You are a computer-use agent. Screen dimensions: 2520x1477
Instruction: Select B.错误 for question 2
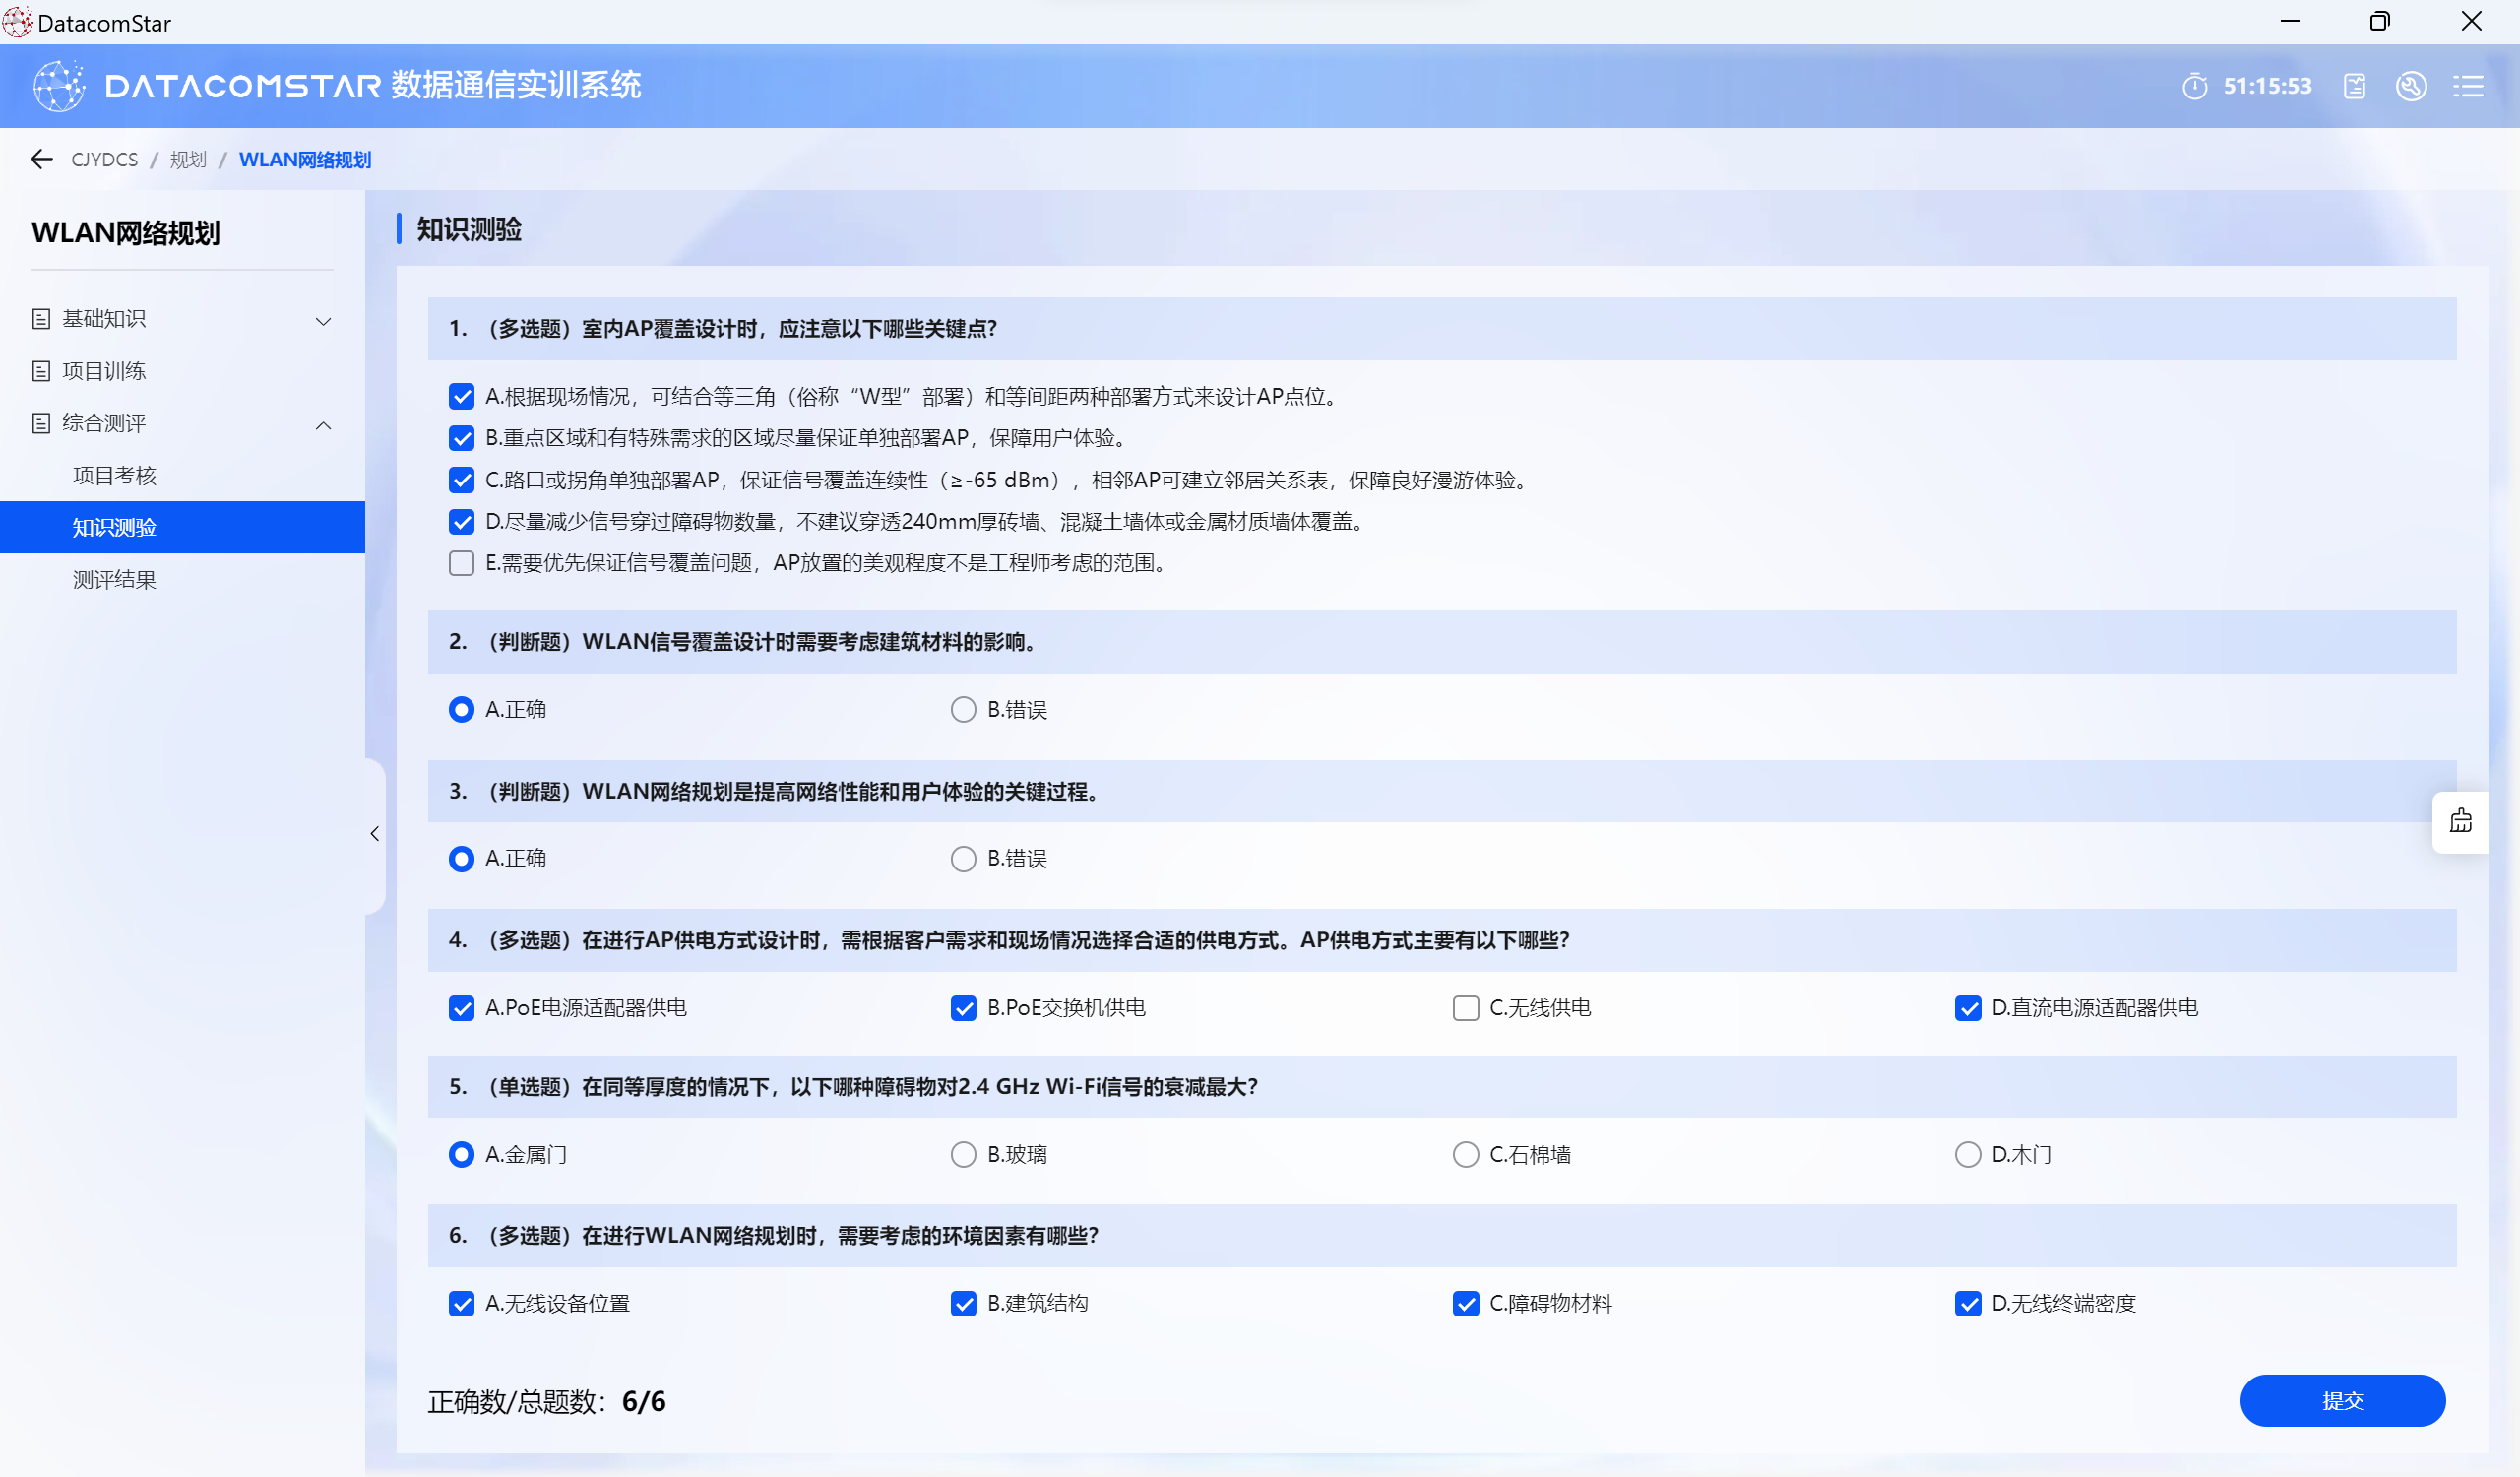coord(963,709)
